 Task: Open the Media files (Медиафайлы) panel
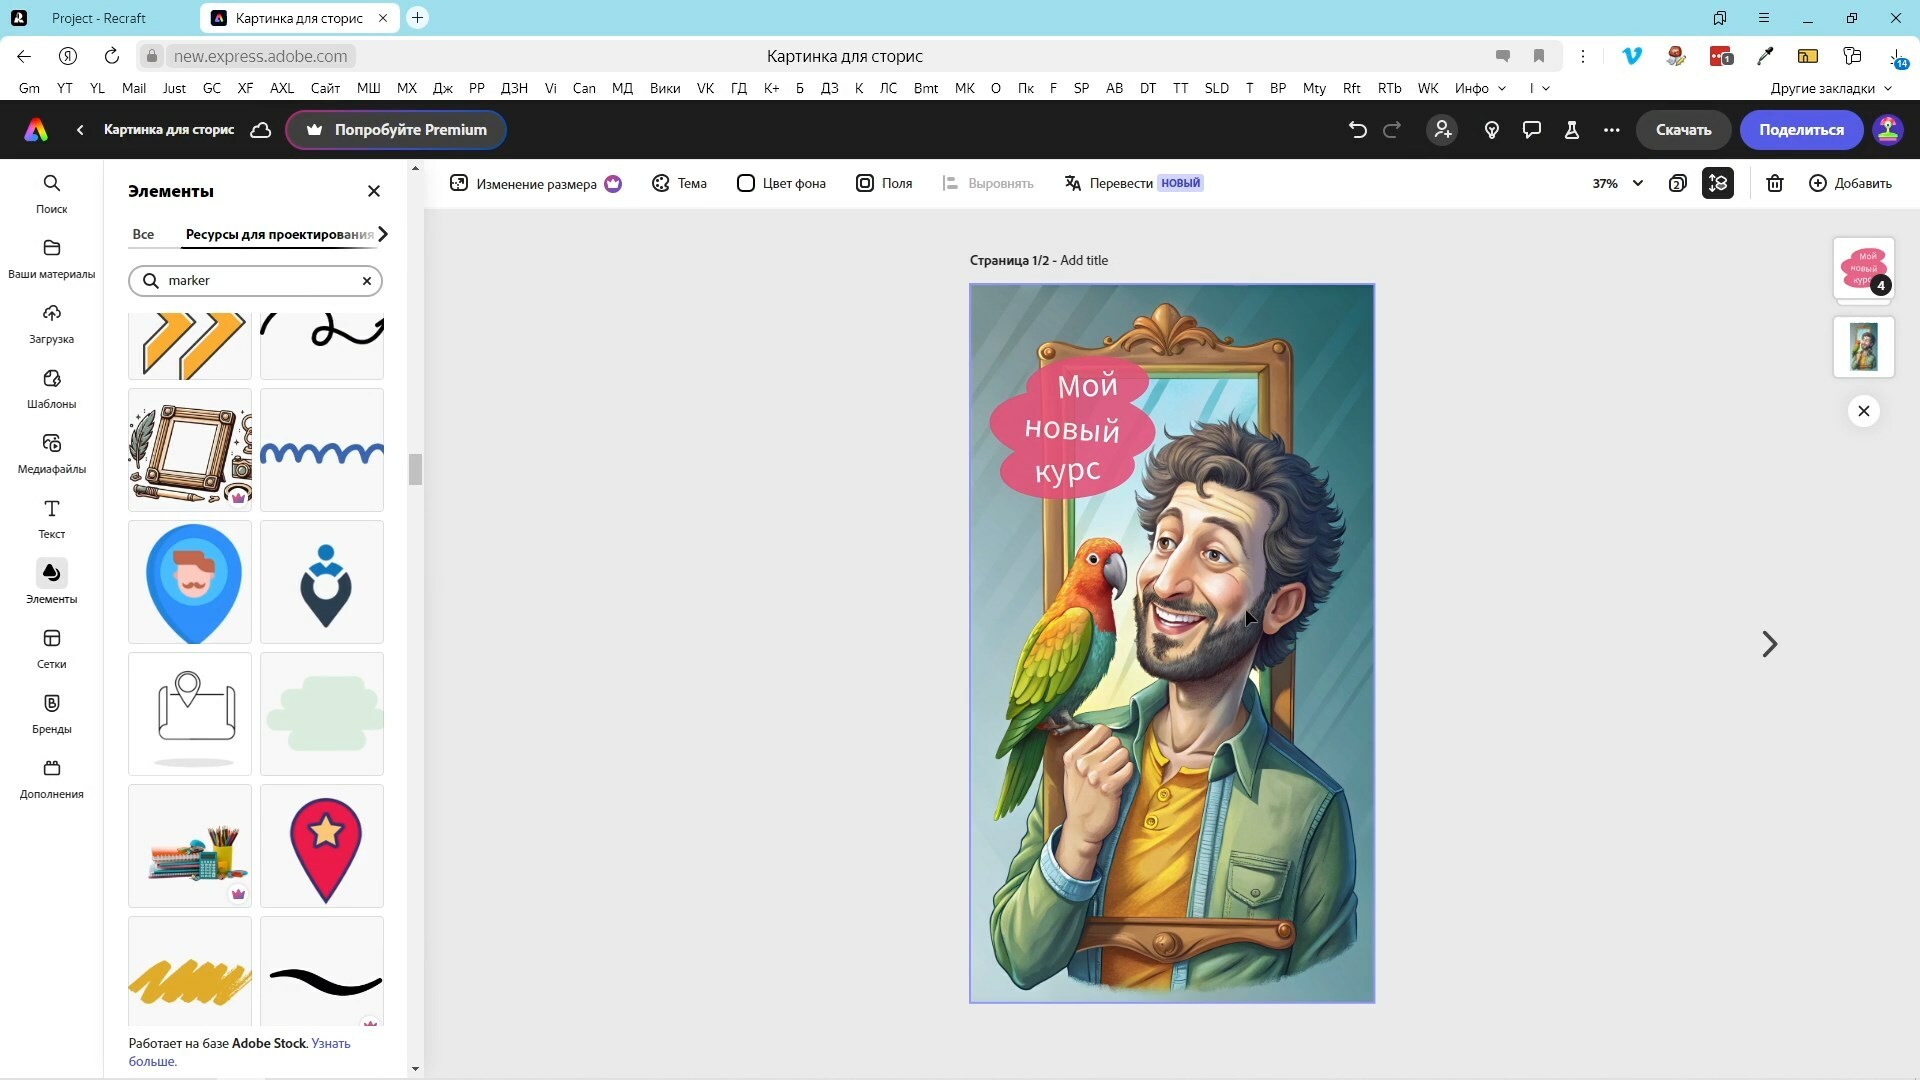51,452
